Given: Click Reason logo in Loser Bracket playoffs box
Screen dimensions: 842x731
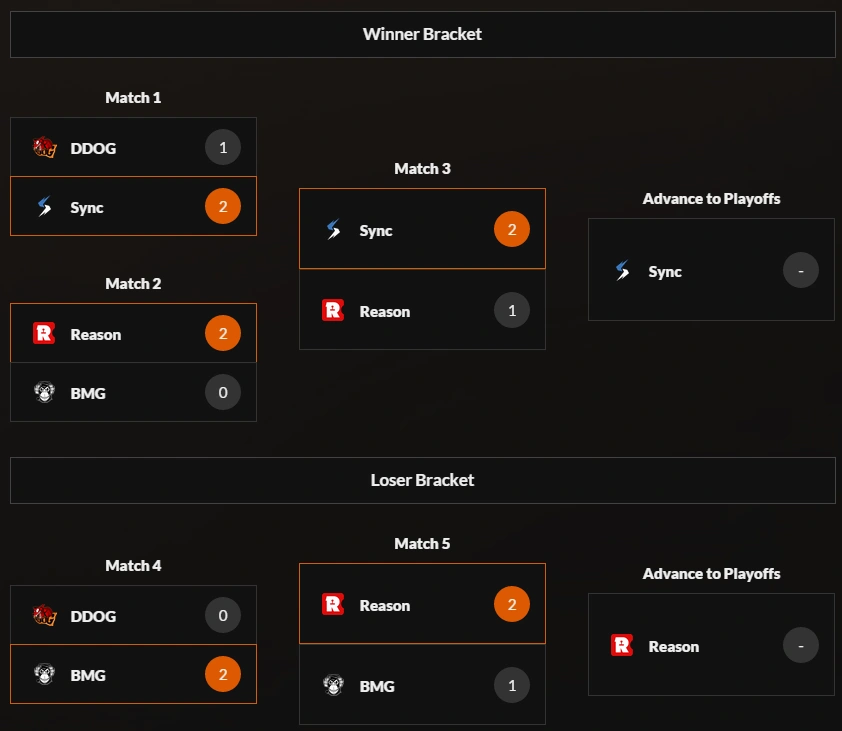Looking at the screenshot, I should (622, 646).
